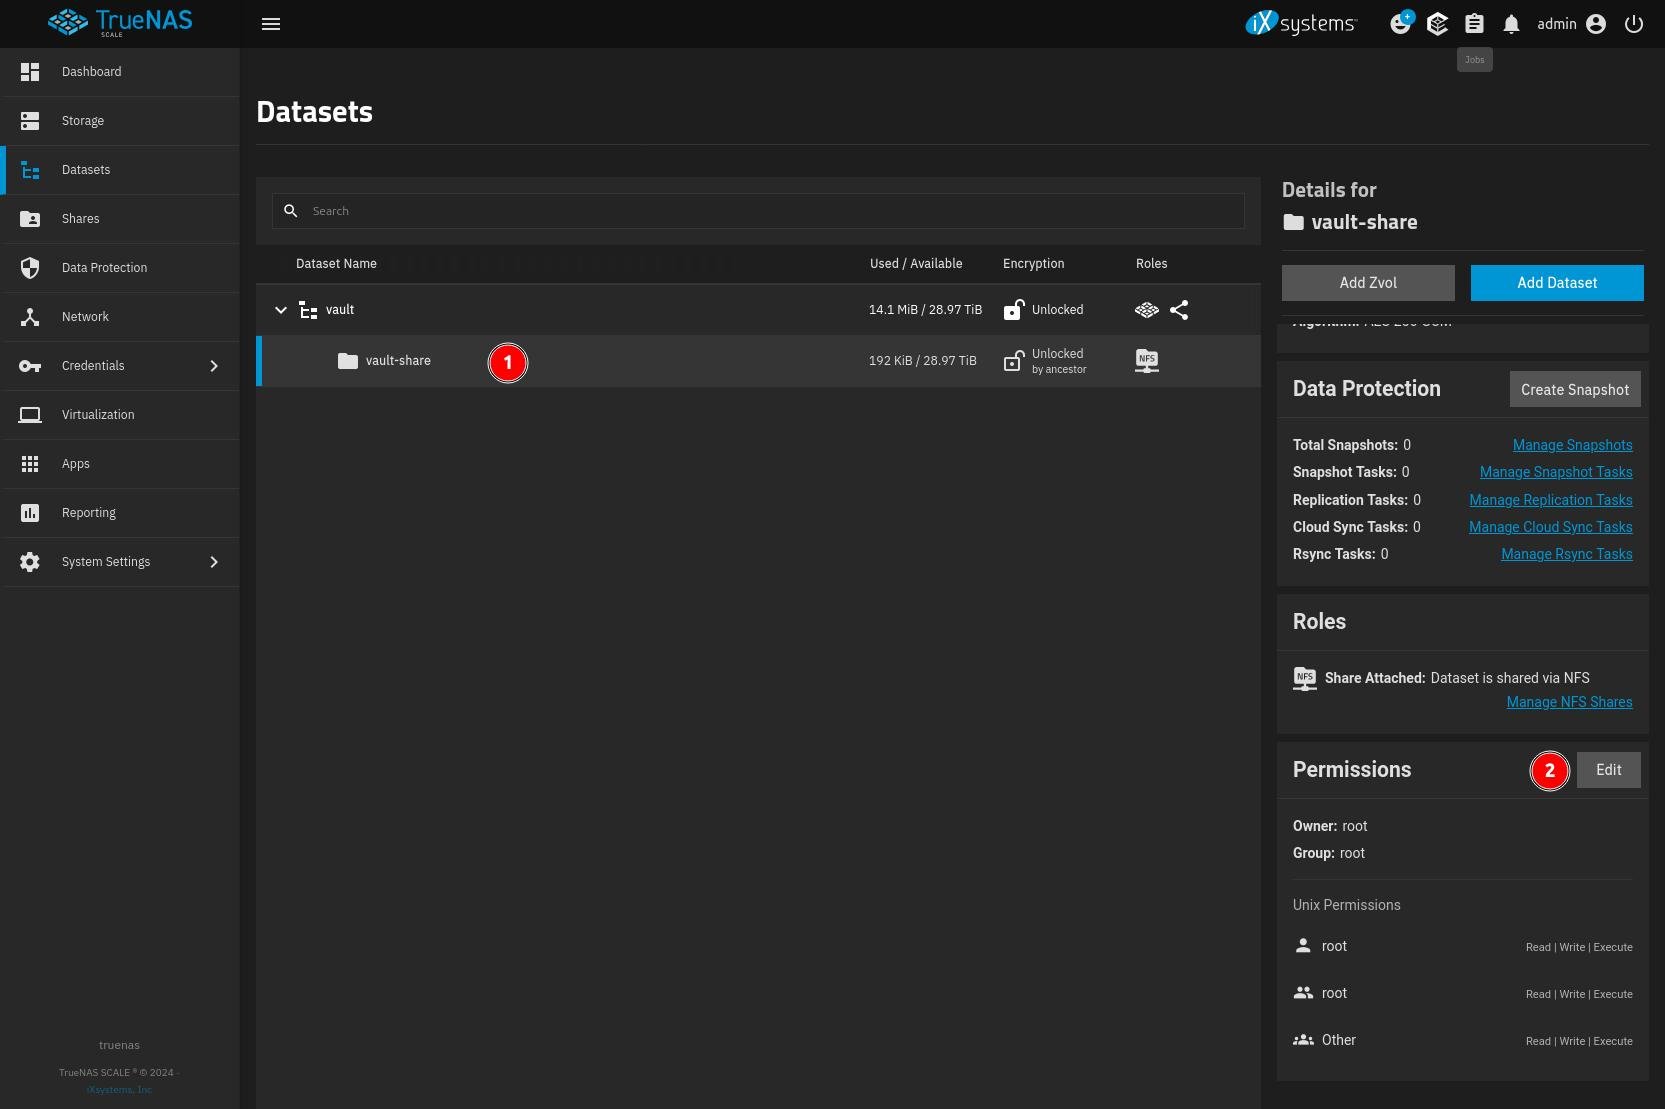Viewport: 1665px width, 1109px height.
Task: Open the Jobs clipboard icon
Action: (1474, 24)
